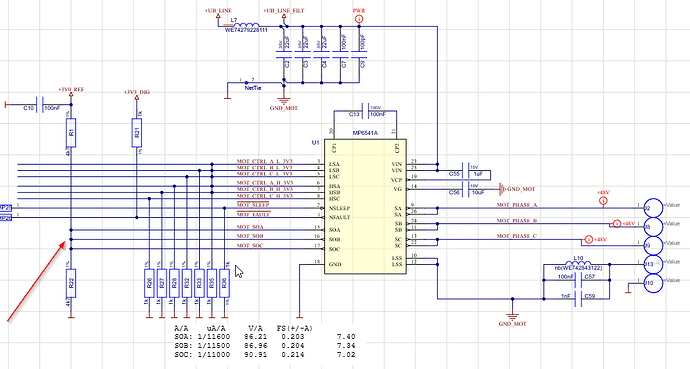Select capacitor C10 100nF
Screen dimensions: 690x369
click(40, 105)
